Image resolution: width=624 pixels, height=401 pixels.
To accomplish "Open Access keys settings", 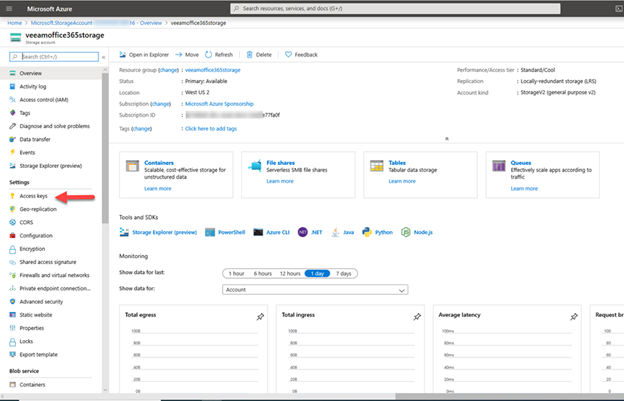I will [33, 196].
